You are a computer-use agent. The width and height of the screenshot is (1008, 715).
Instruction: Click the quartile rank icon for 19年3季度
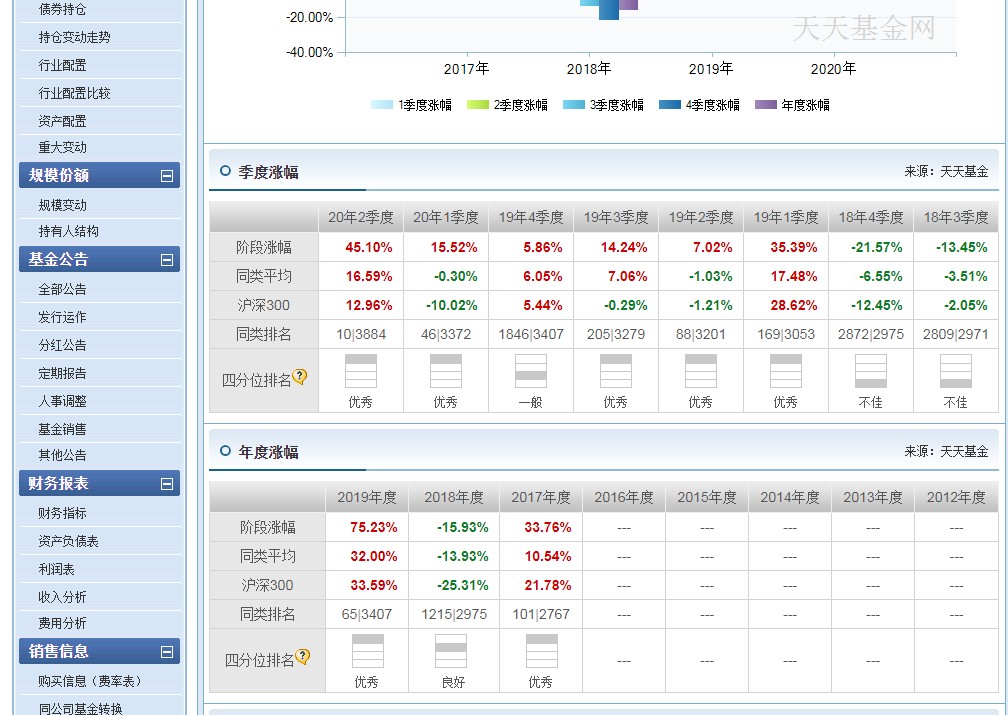point(615,371)
